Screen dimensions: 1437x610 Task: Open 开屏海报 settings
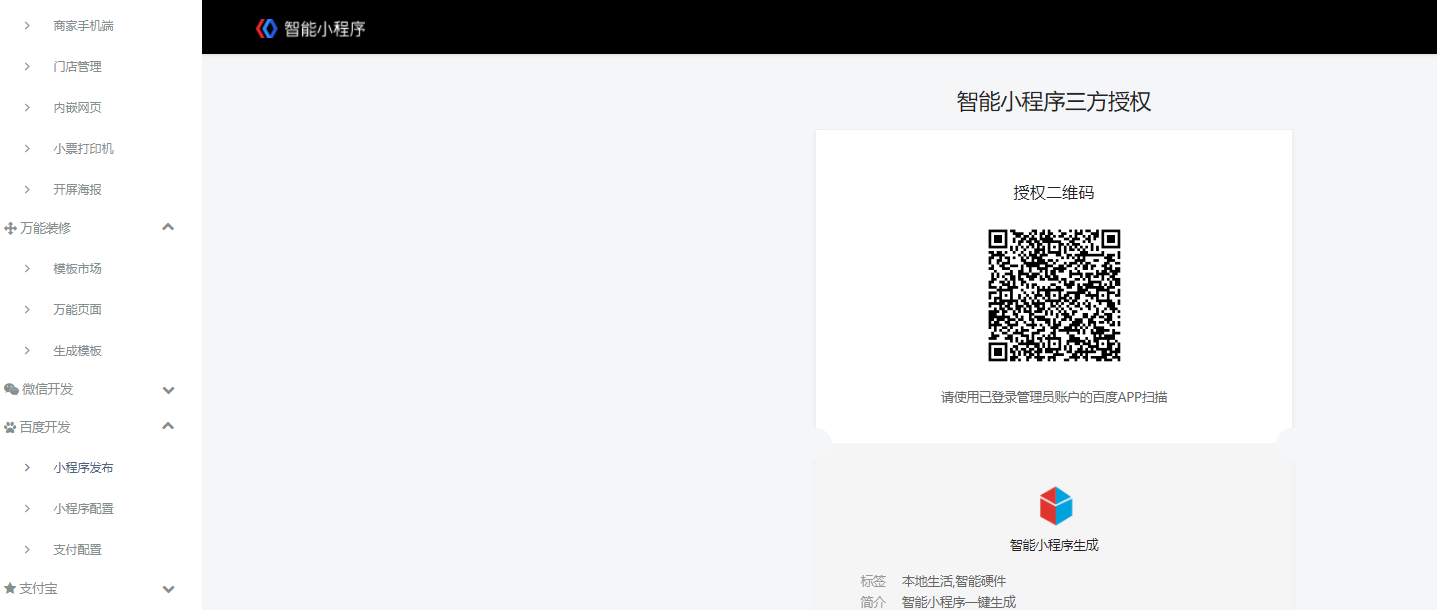click(x=77, y=189)
